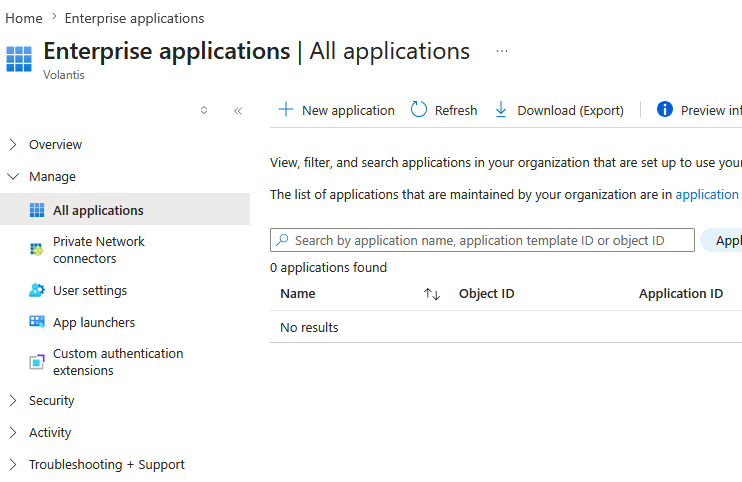
Task: Collapse the Manage section chevron
Action: [x=13, y=176]
